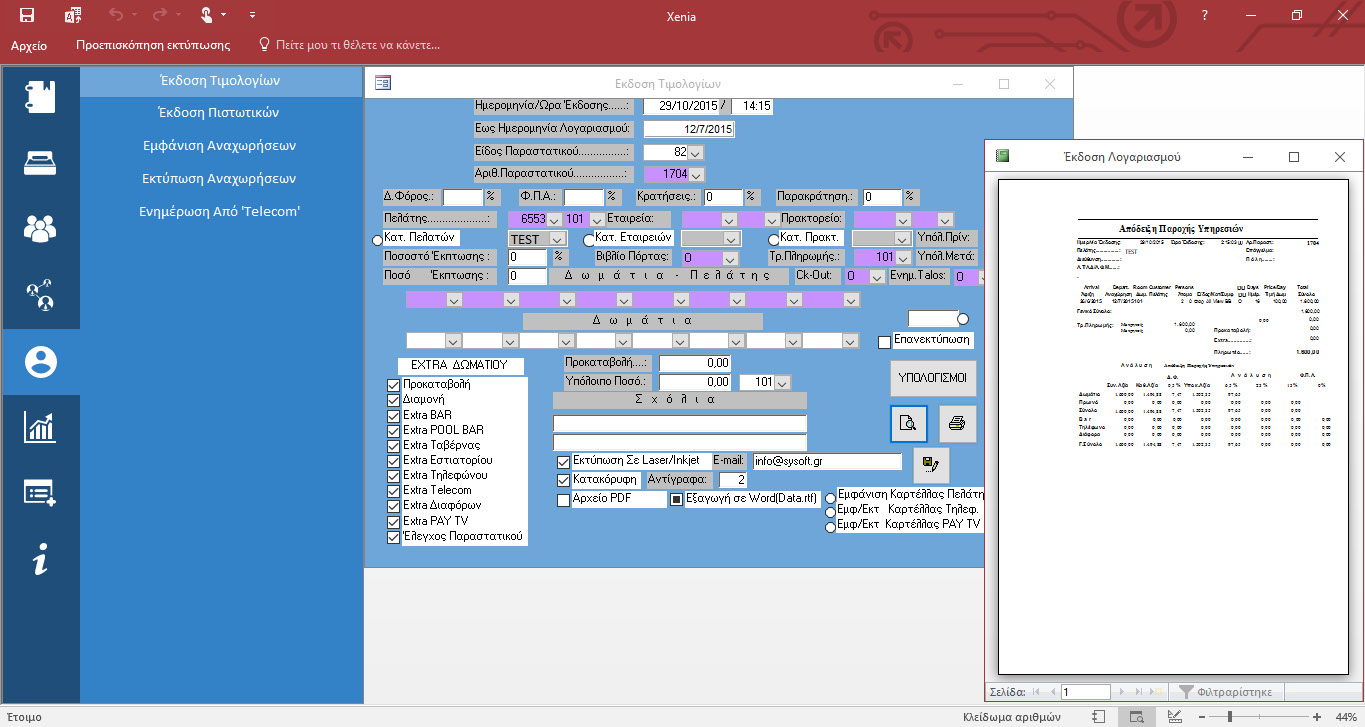Enable the Αρχείο PDF checkbox
The width and height of the screenshot is (1365, 727).
click(x=564, y=500)
